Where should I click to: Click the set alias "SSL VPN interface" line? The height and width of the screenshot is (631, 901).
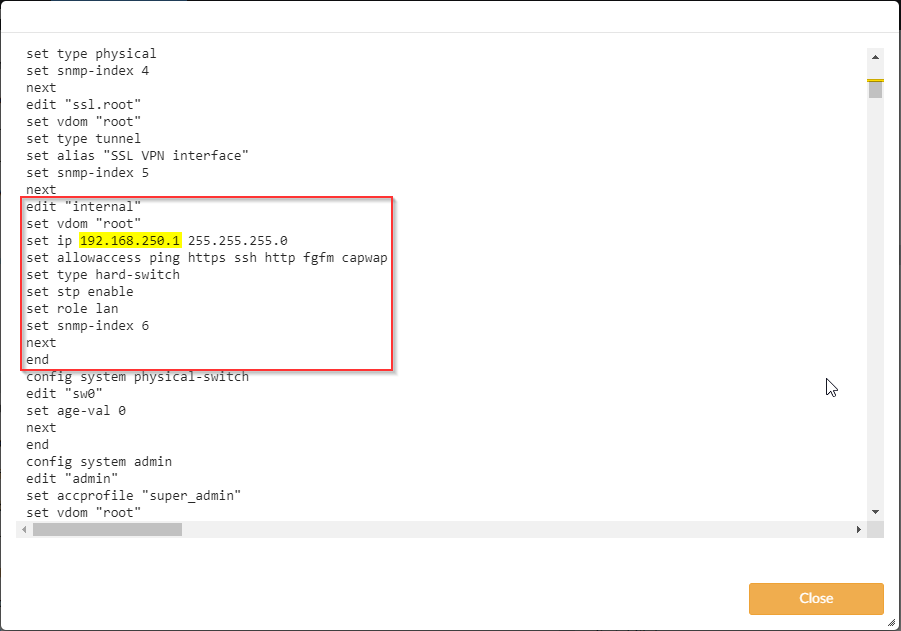pyautogui.click(x=137, y=155)
